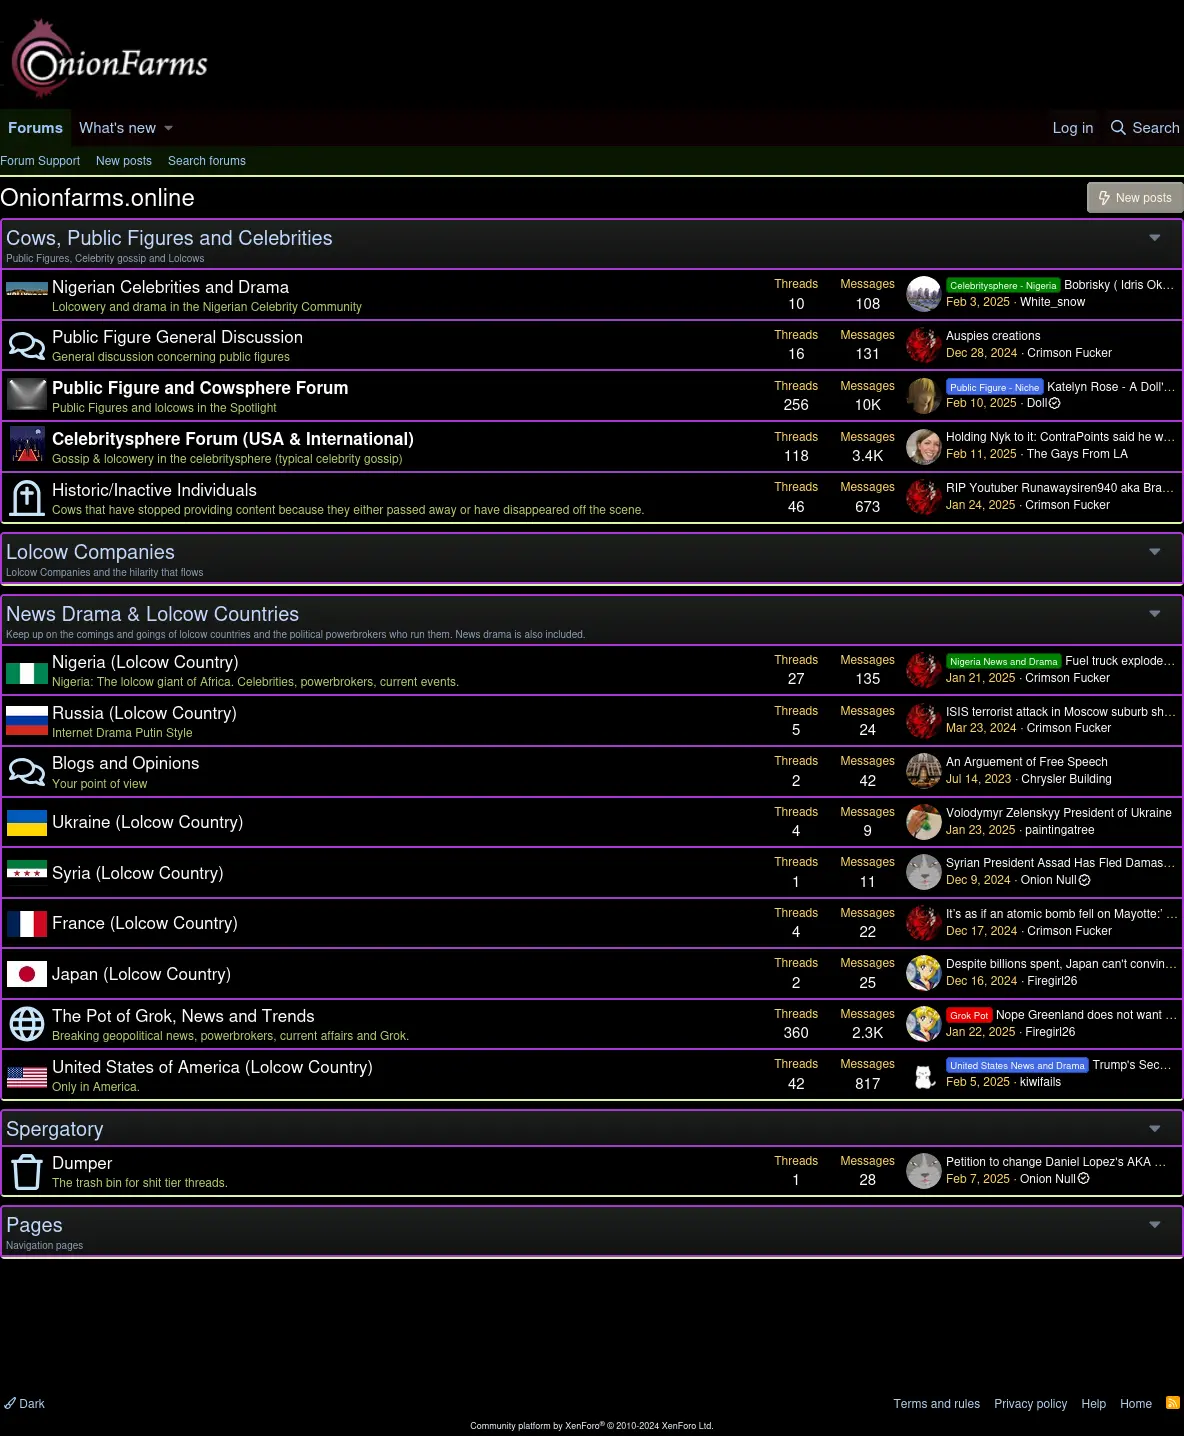Open the Crimson Fucker avatar beside Auspies creations
This screenshot has width=1184, height=1436.
point(924,344)
